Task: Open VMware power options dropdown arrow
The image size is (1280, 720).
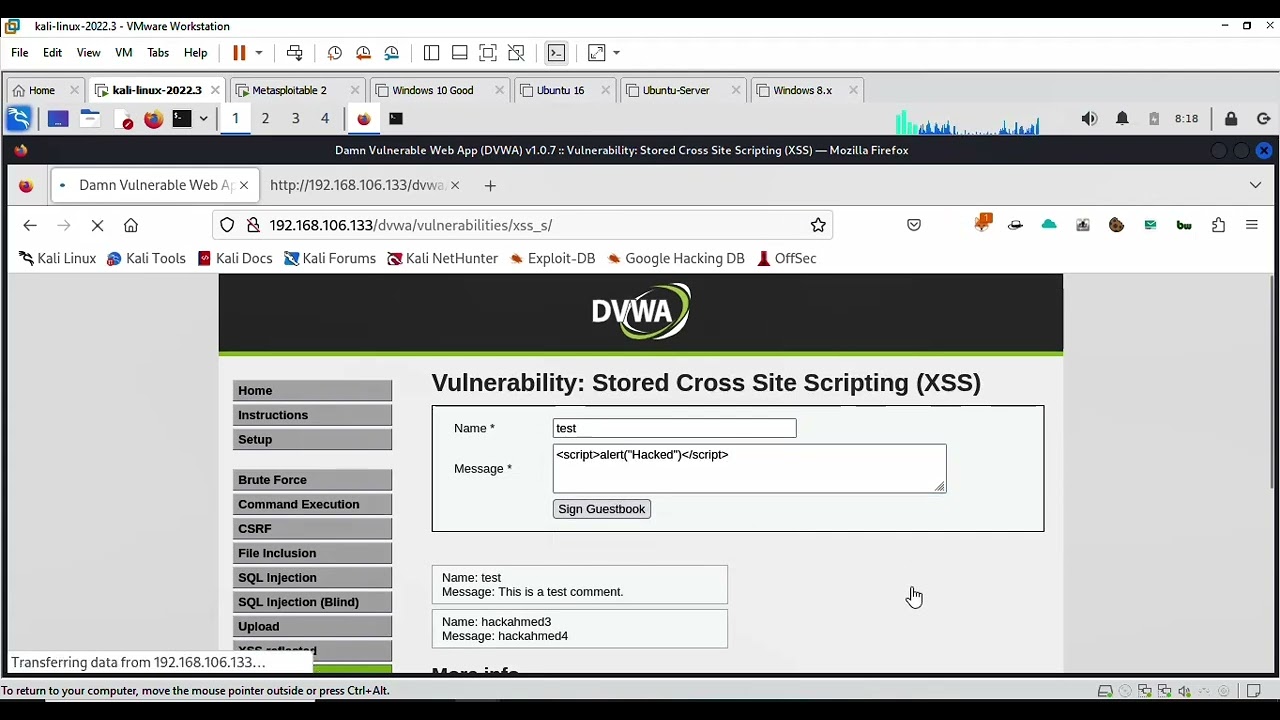Action: pyautogui.click(x=259, y=53)
